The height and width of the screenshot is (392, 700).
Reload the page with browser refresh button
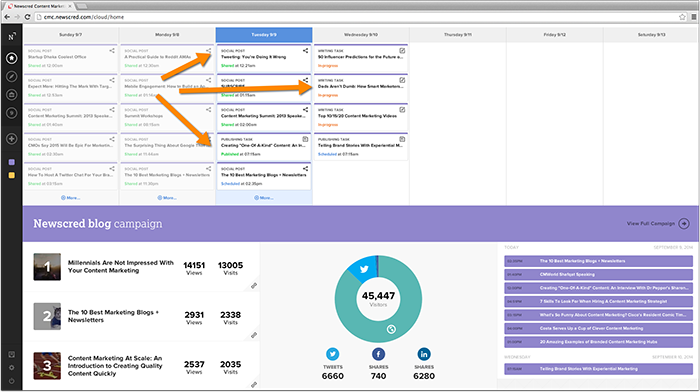(27, 17)
